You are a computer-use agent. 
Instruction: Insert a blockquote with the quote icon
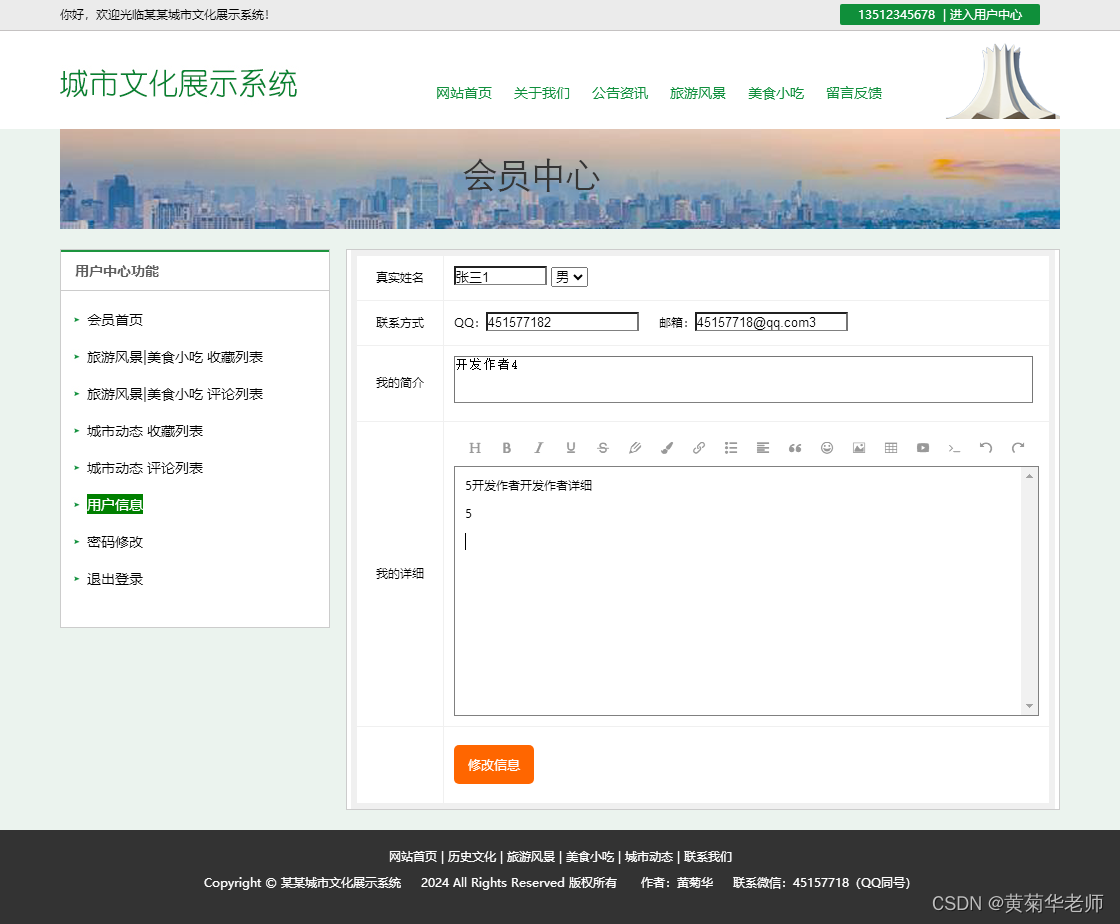pyautogui.click(x=795, y=448)
